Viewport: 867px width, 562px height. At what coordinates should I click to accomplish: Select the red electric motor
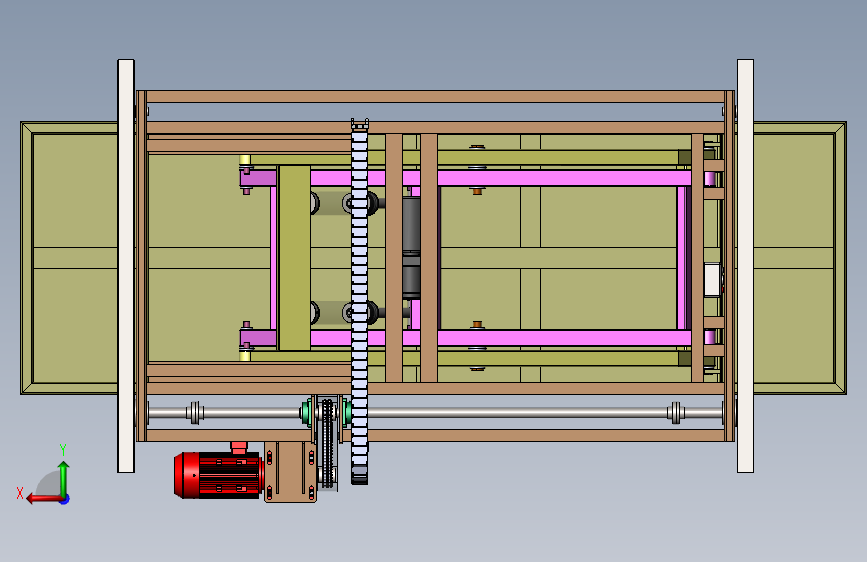pos(218,475)
